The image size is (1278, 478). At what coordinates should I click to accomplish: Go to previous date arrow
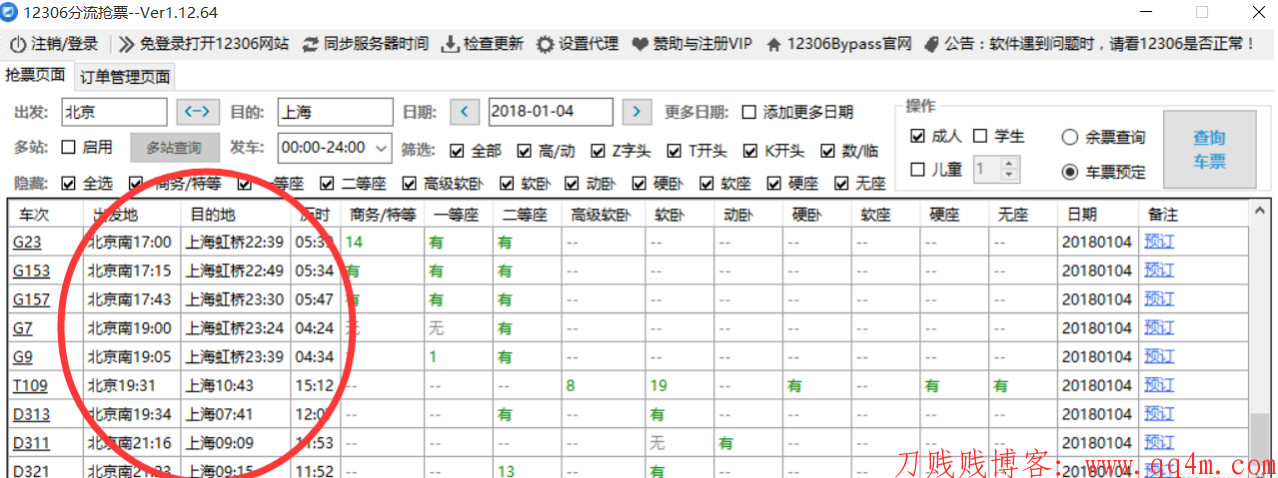[x=465, y=111]
